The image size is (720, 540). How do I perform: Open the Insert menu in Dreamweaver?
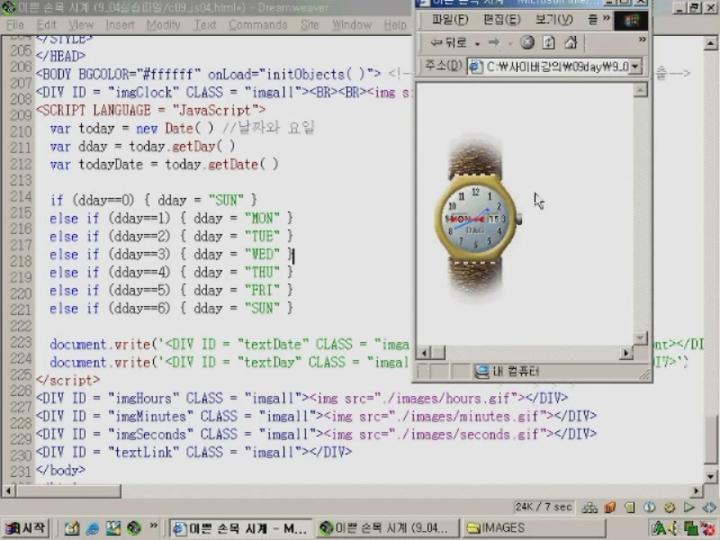click(119, 25)
